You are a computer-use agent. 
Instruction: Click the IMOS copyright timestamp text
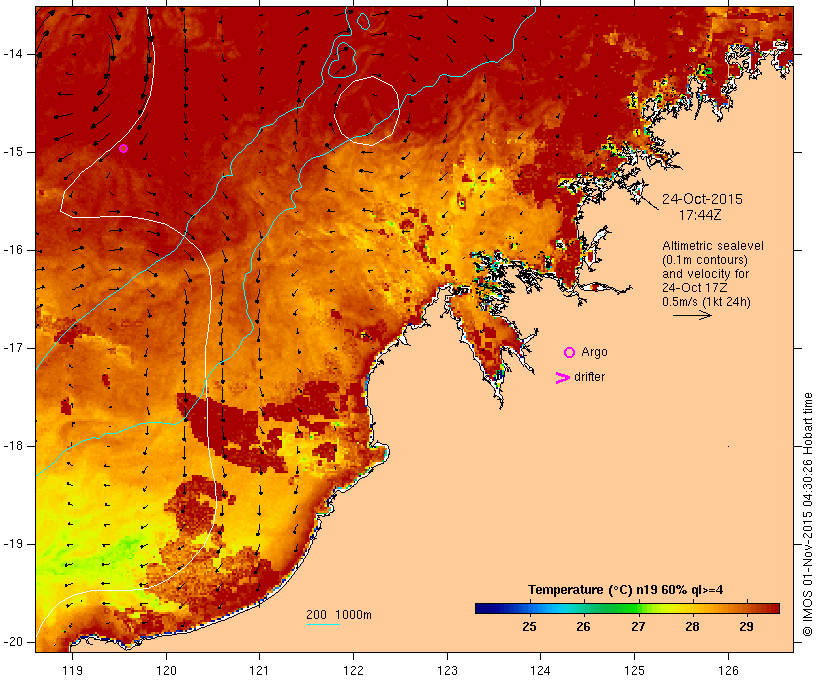[807, 515]
